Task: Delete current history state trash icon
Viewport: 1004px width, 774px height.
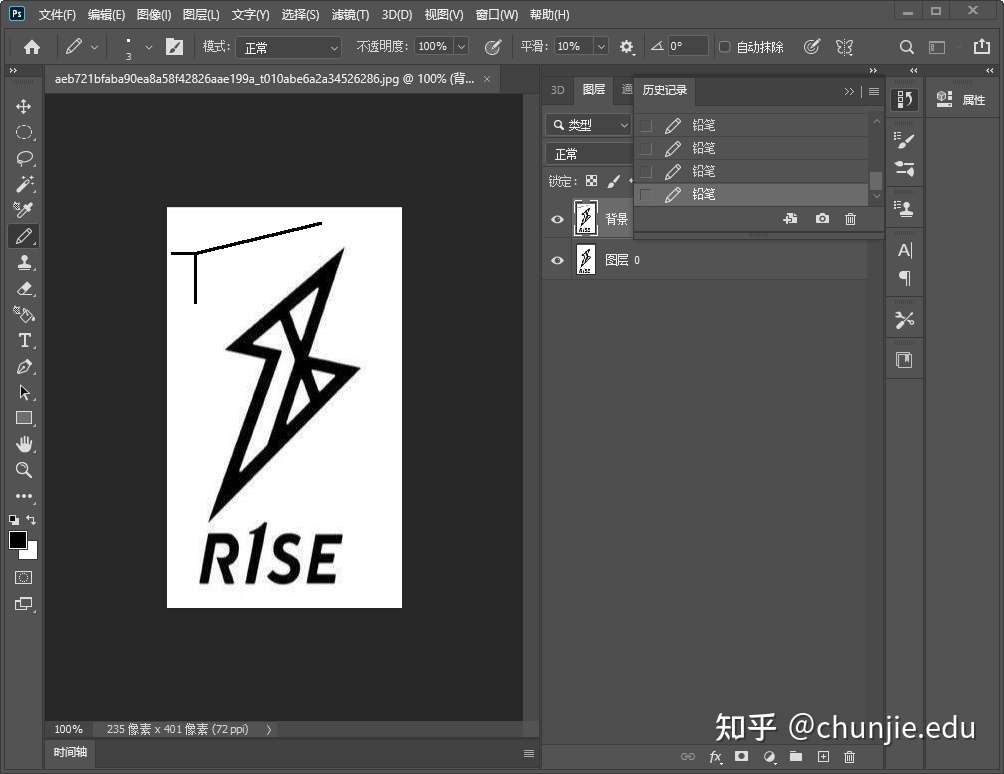Action: tap(850, 219)
